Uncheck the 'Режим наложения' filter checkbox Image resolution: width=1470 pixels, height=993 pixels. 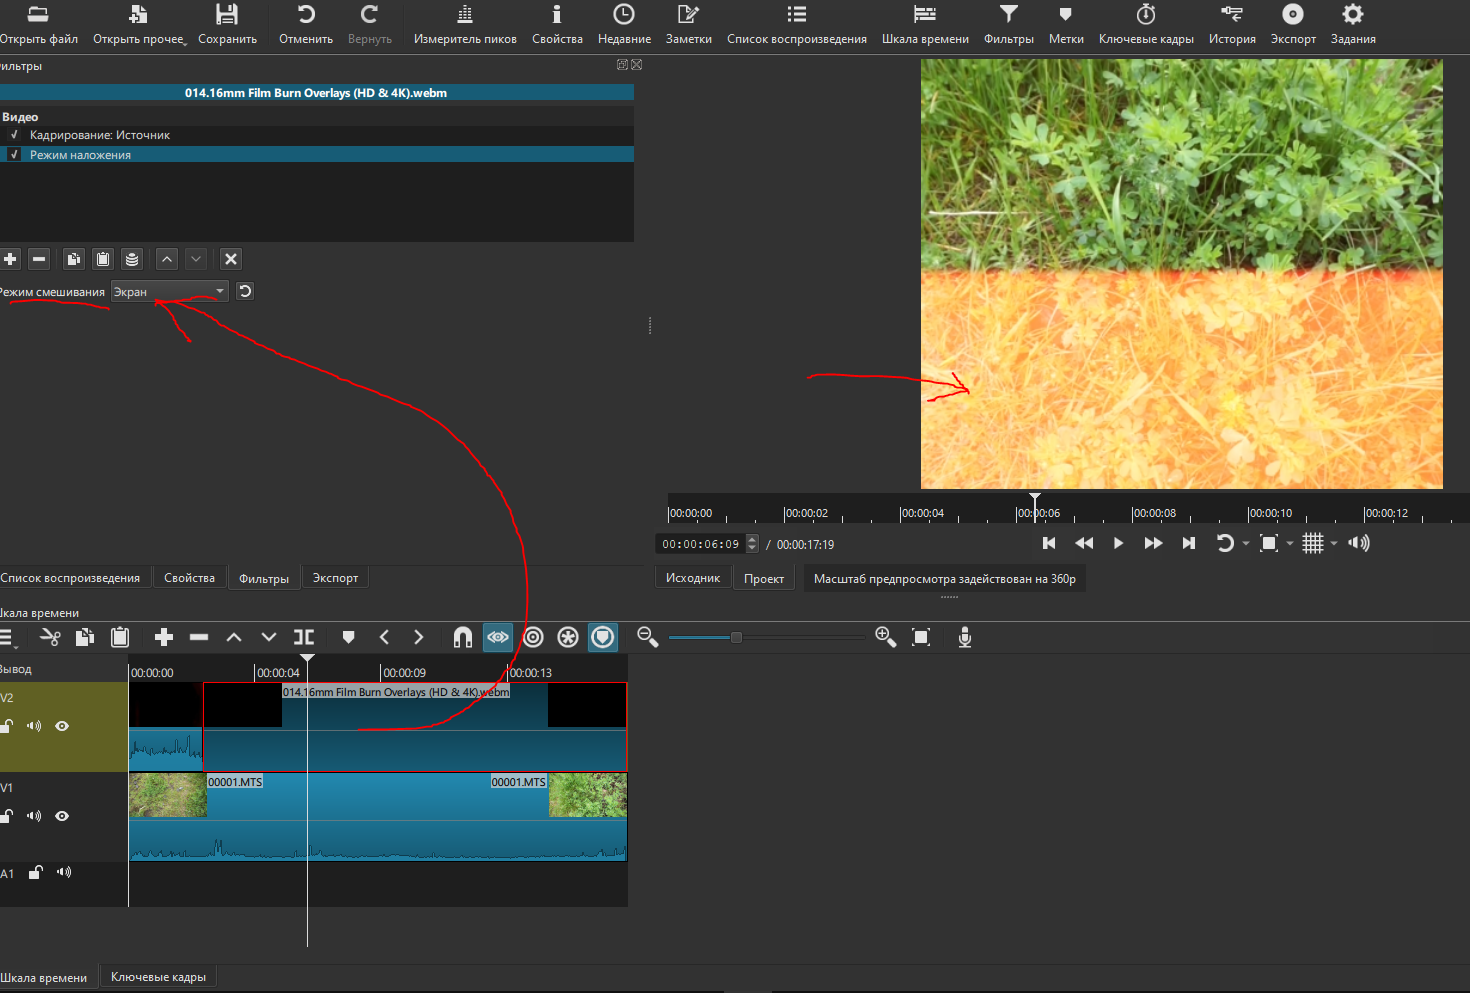(14, 155)
